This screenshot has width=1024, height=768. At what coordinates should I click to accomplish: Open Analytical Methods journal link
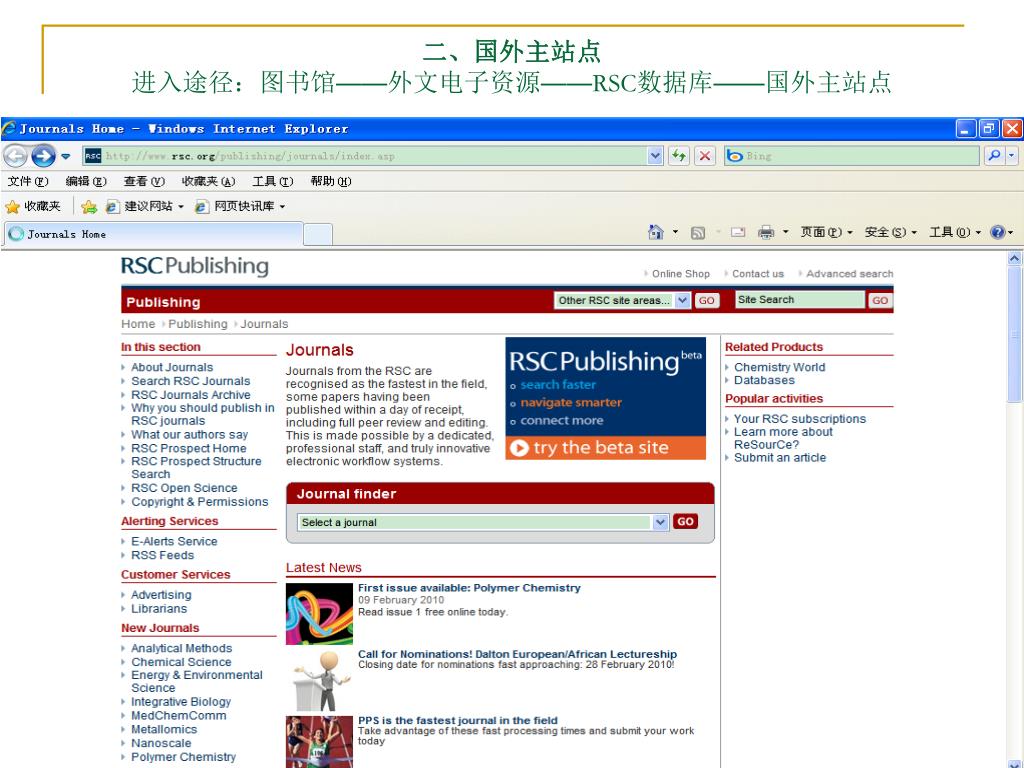pos(182,648)
